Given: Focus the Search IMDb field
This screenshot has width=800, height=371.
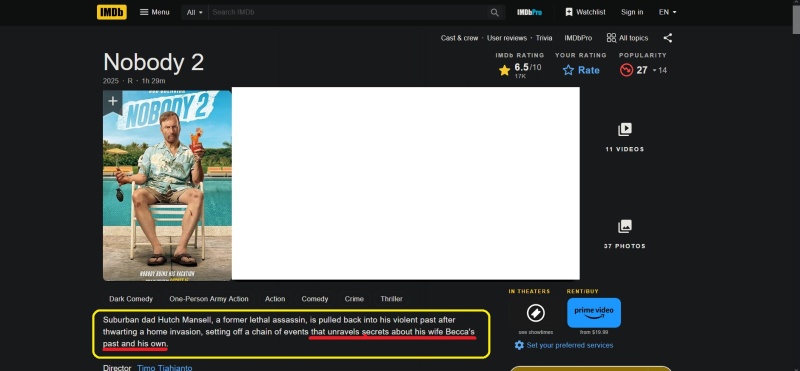Looking at the screenshot, I should click(x=347, y=12).
